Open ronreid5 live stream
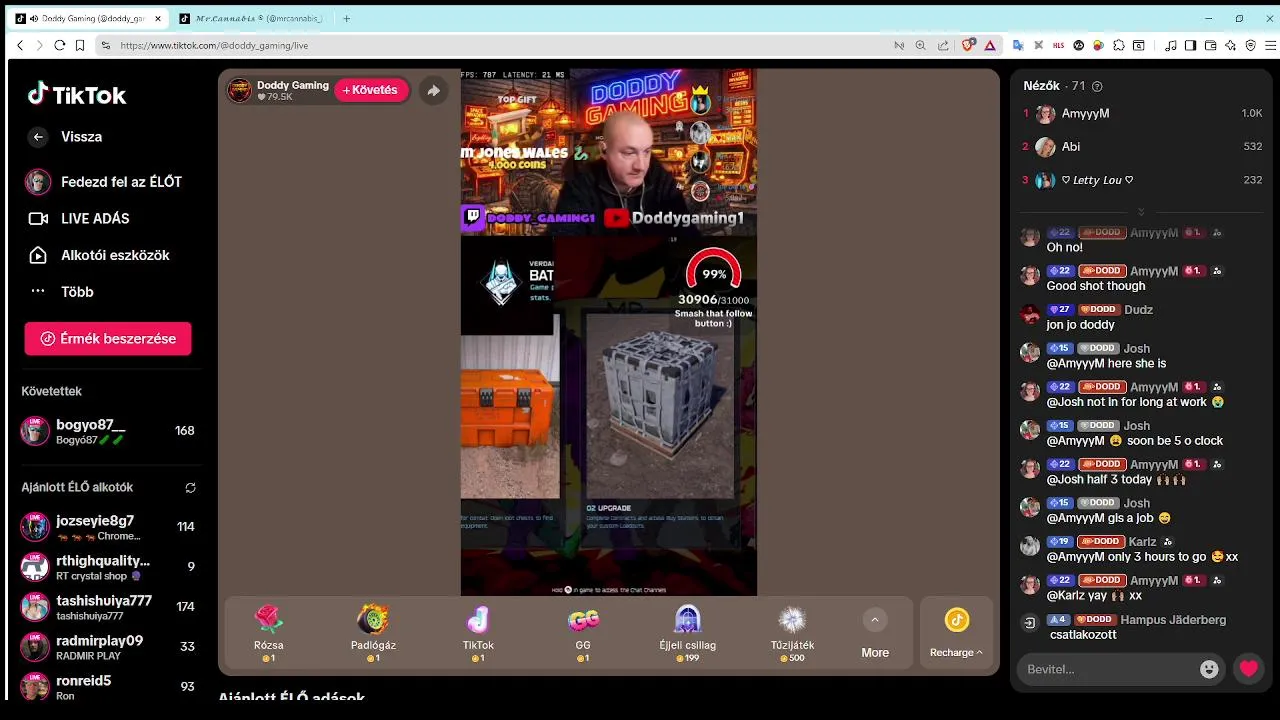The image size is (1280, 720). pyautogui.click(x=108, y=686)
